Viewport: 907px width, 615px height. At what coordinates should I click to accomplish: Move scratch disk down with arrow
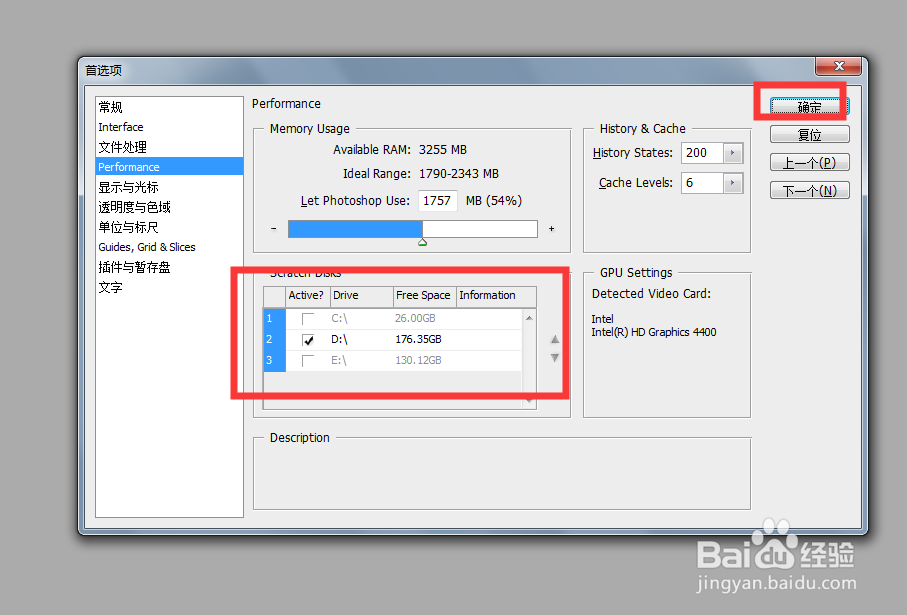pos(555,358)
